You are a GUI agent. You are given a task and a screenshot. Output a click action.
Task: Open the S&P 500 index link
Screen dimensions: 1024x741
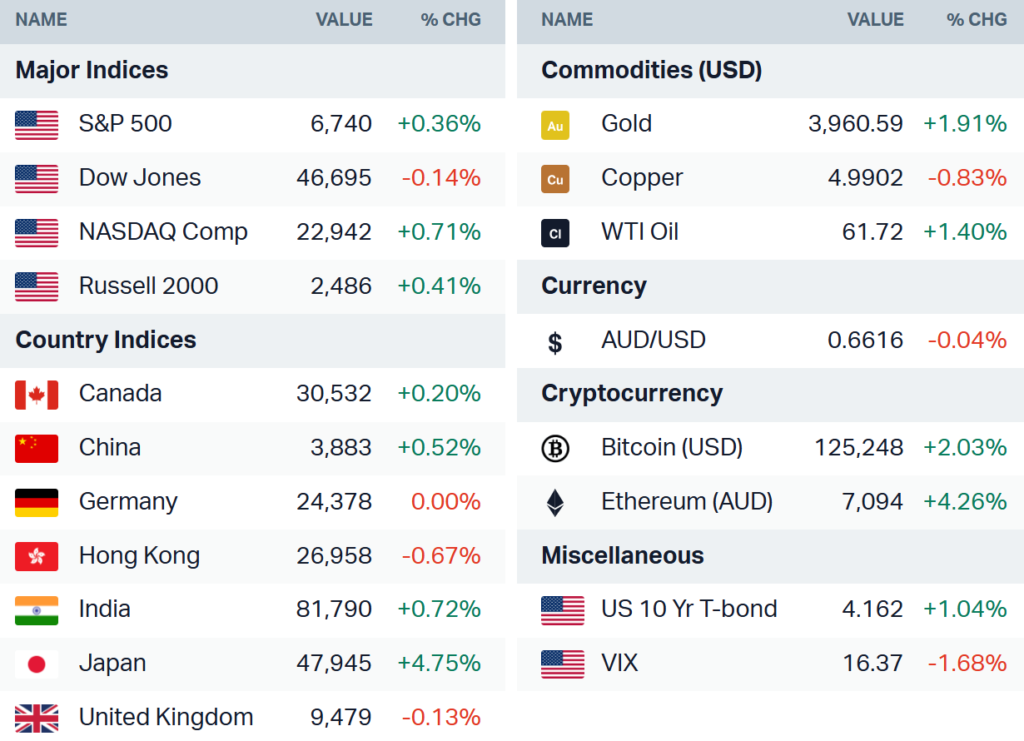[x=125, y=124]
